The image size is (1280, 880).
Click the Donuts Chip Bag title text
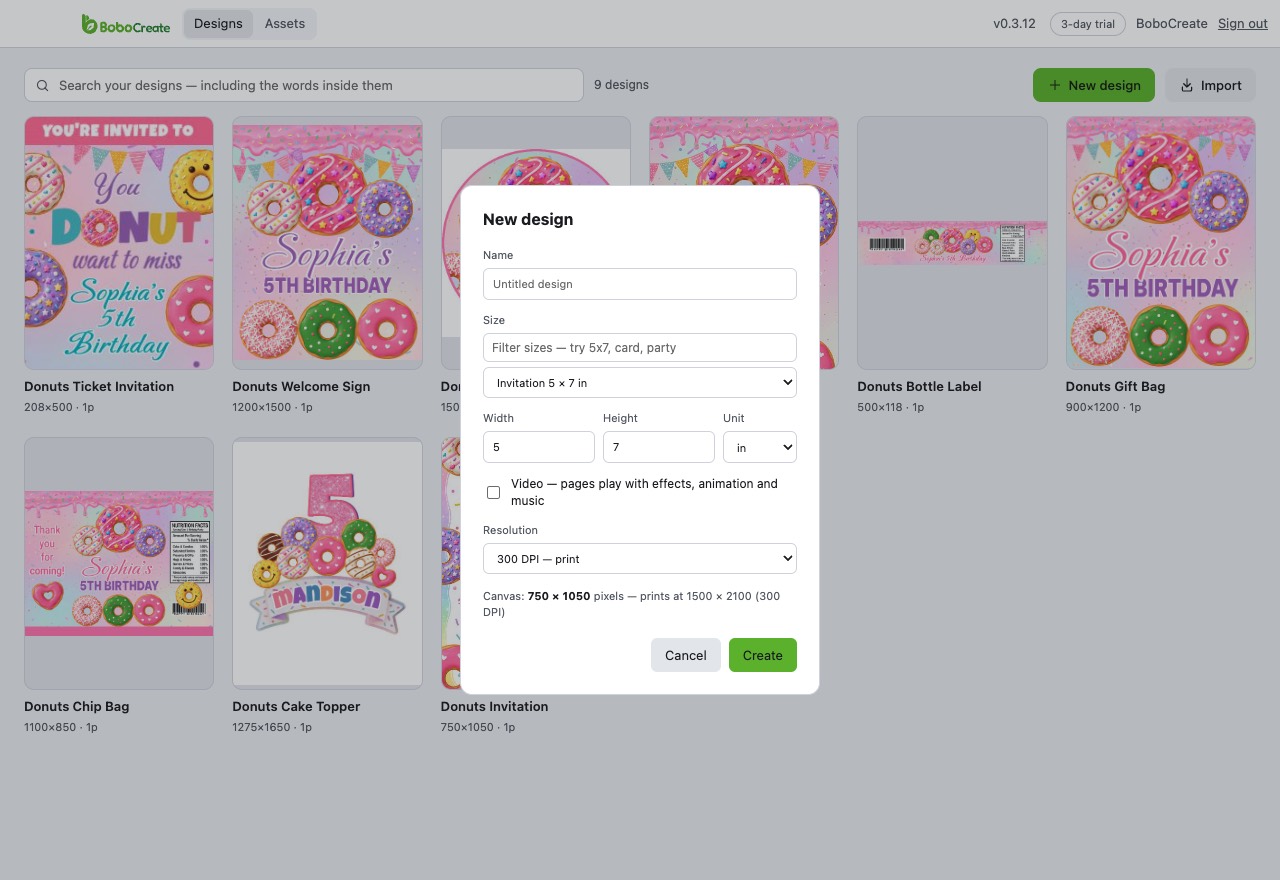(x=76, y=706)
